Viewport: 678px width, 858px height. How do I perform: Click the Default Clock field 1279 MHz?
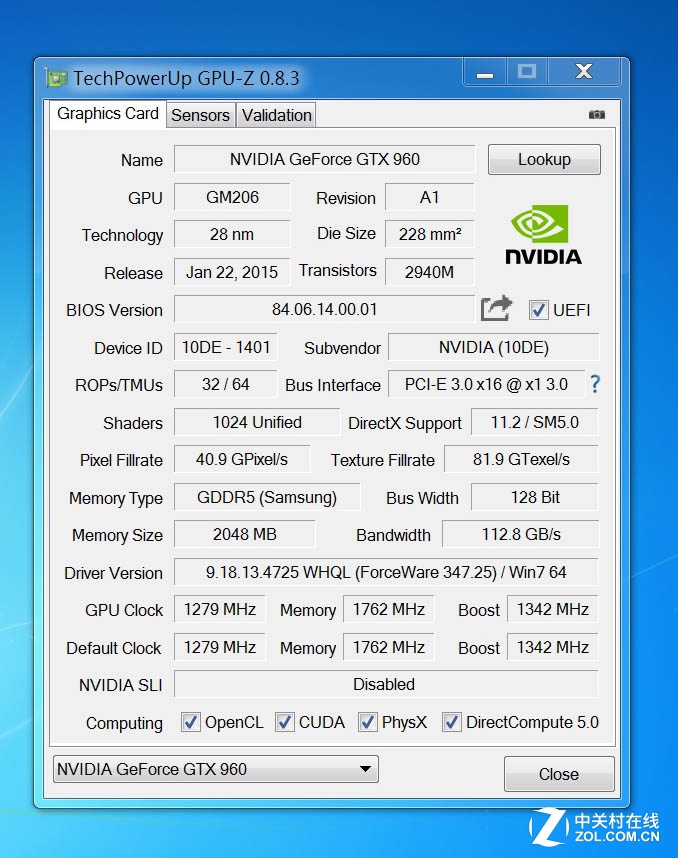pos(219,647)
